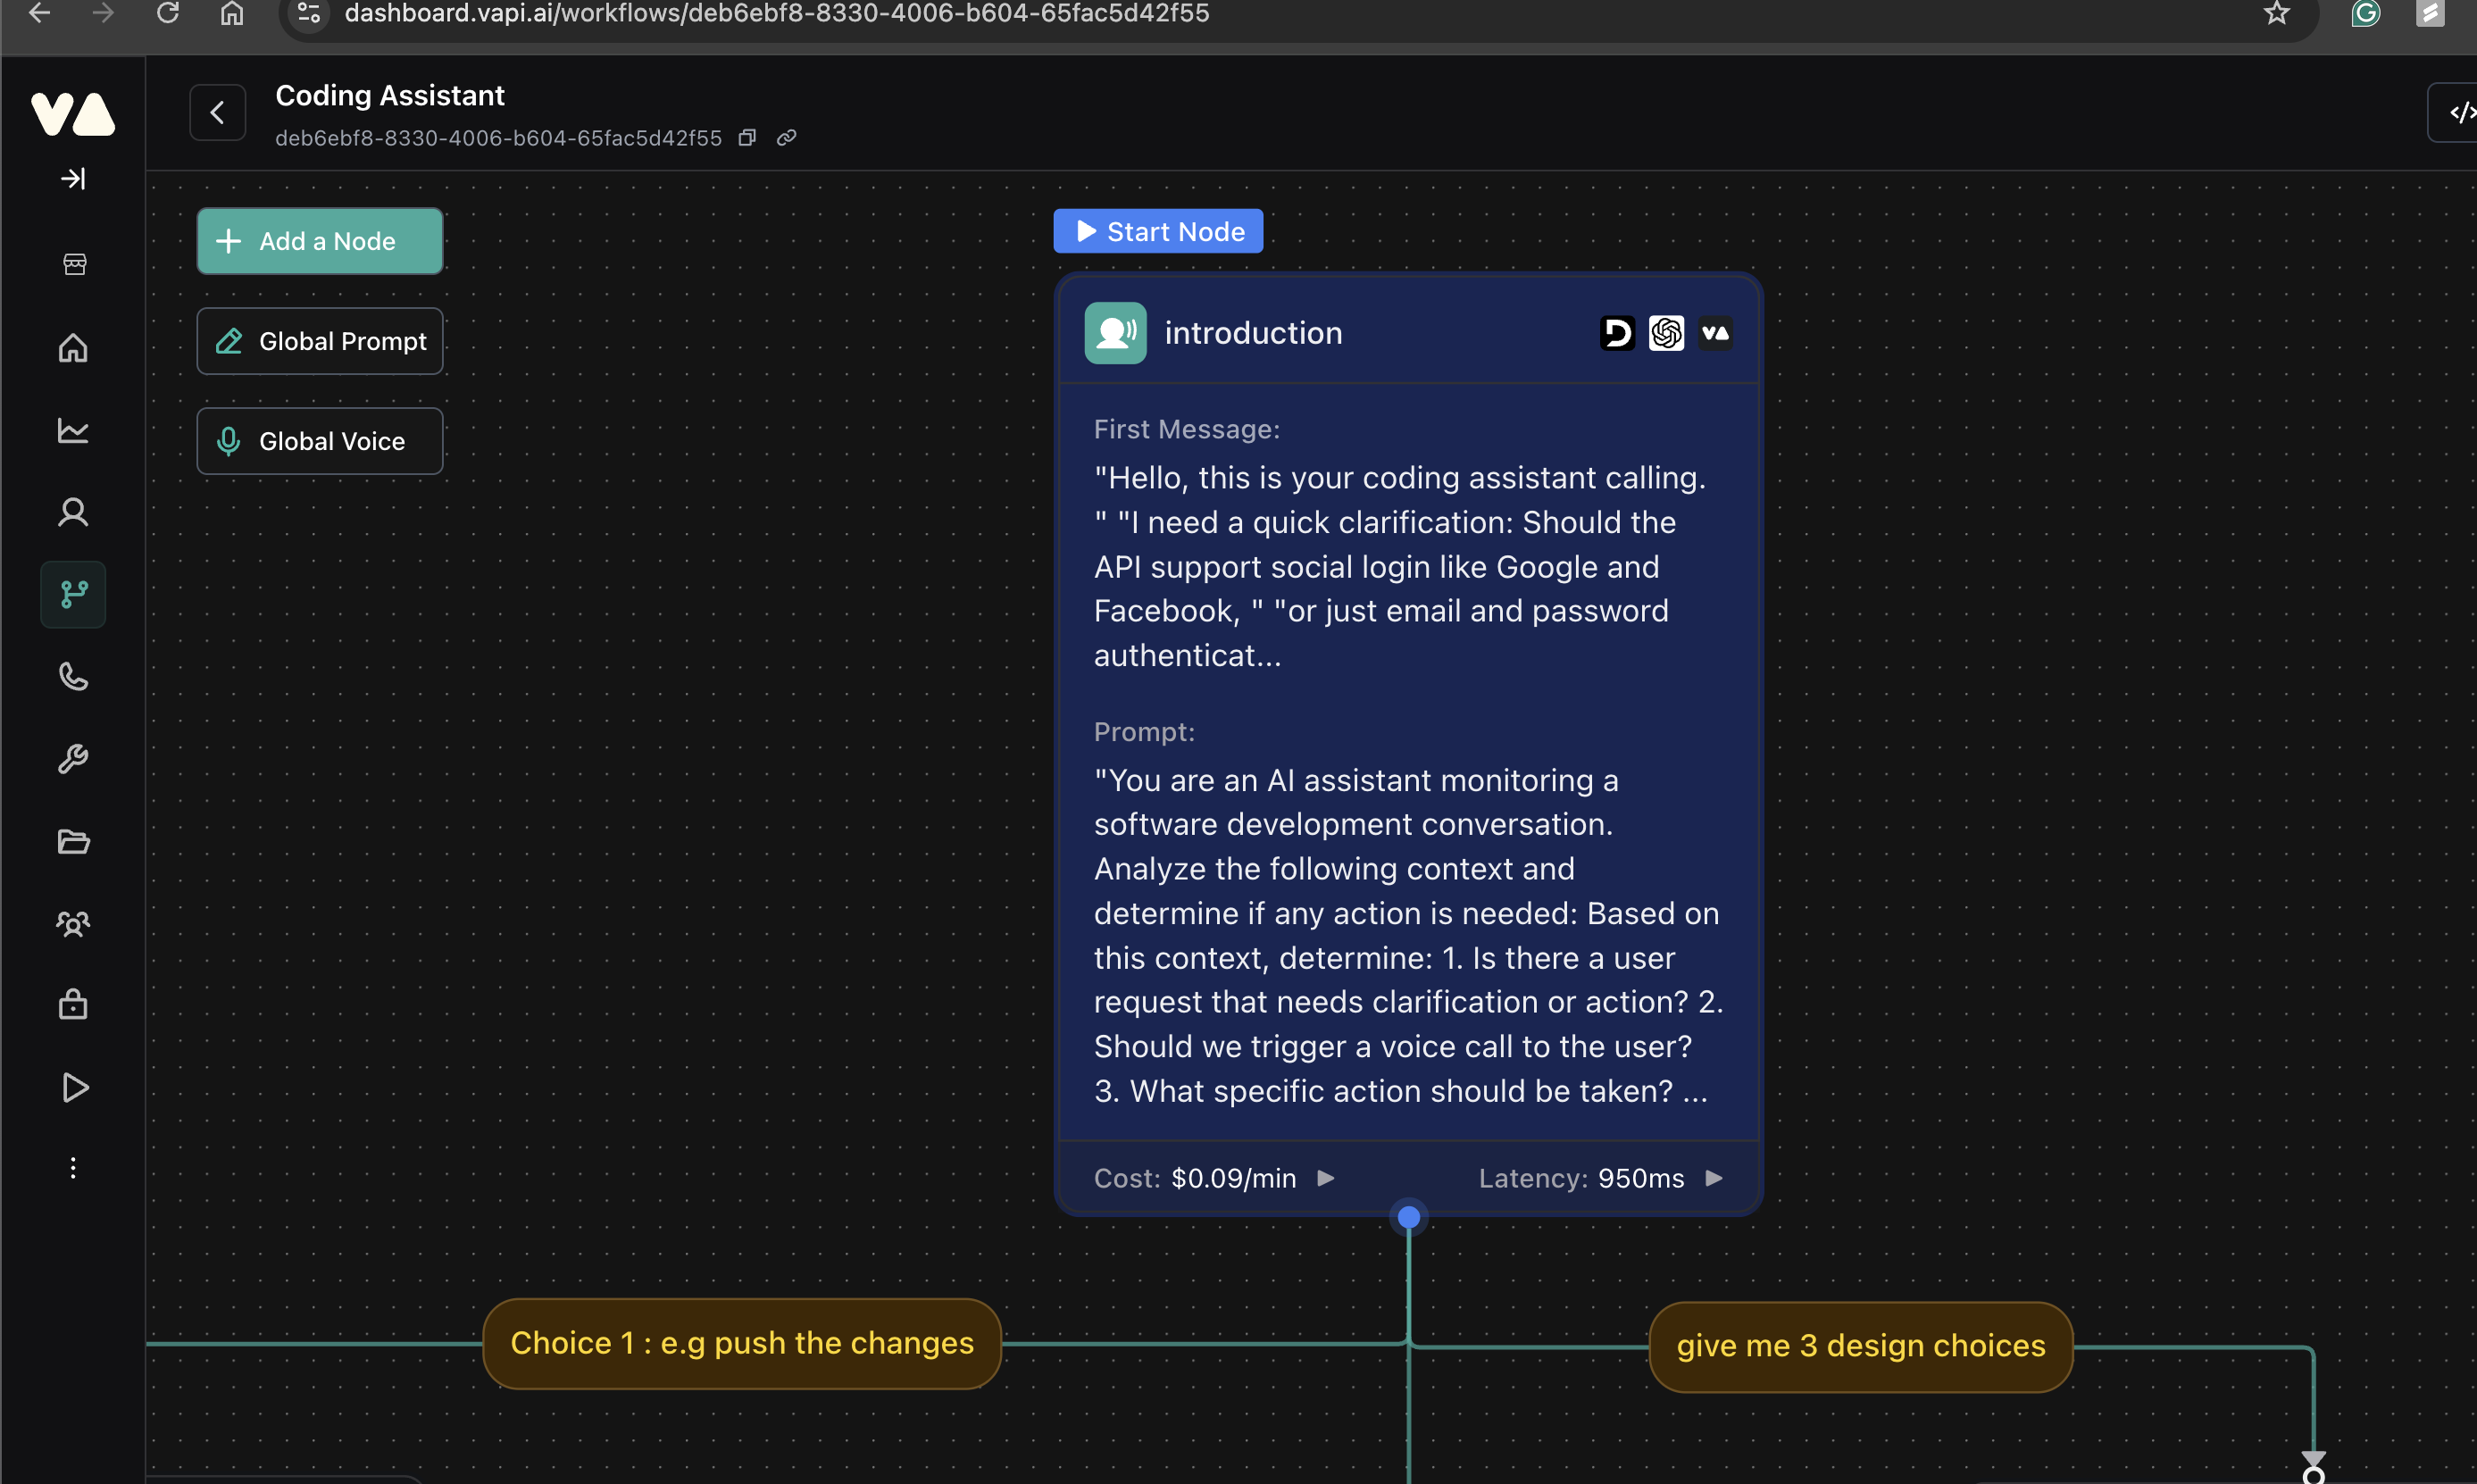2477x1484 pixels.
Task: Expand the Latency 950ms breakdown arrow
Action: [1714, 1178]
